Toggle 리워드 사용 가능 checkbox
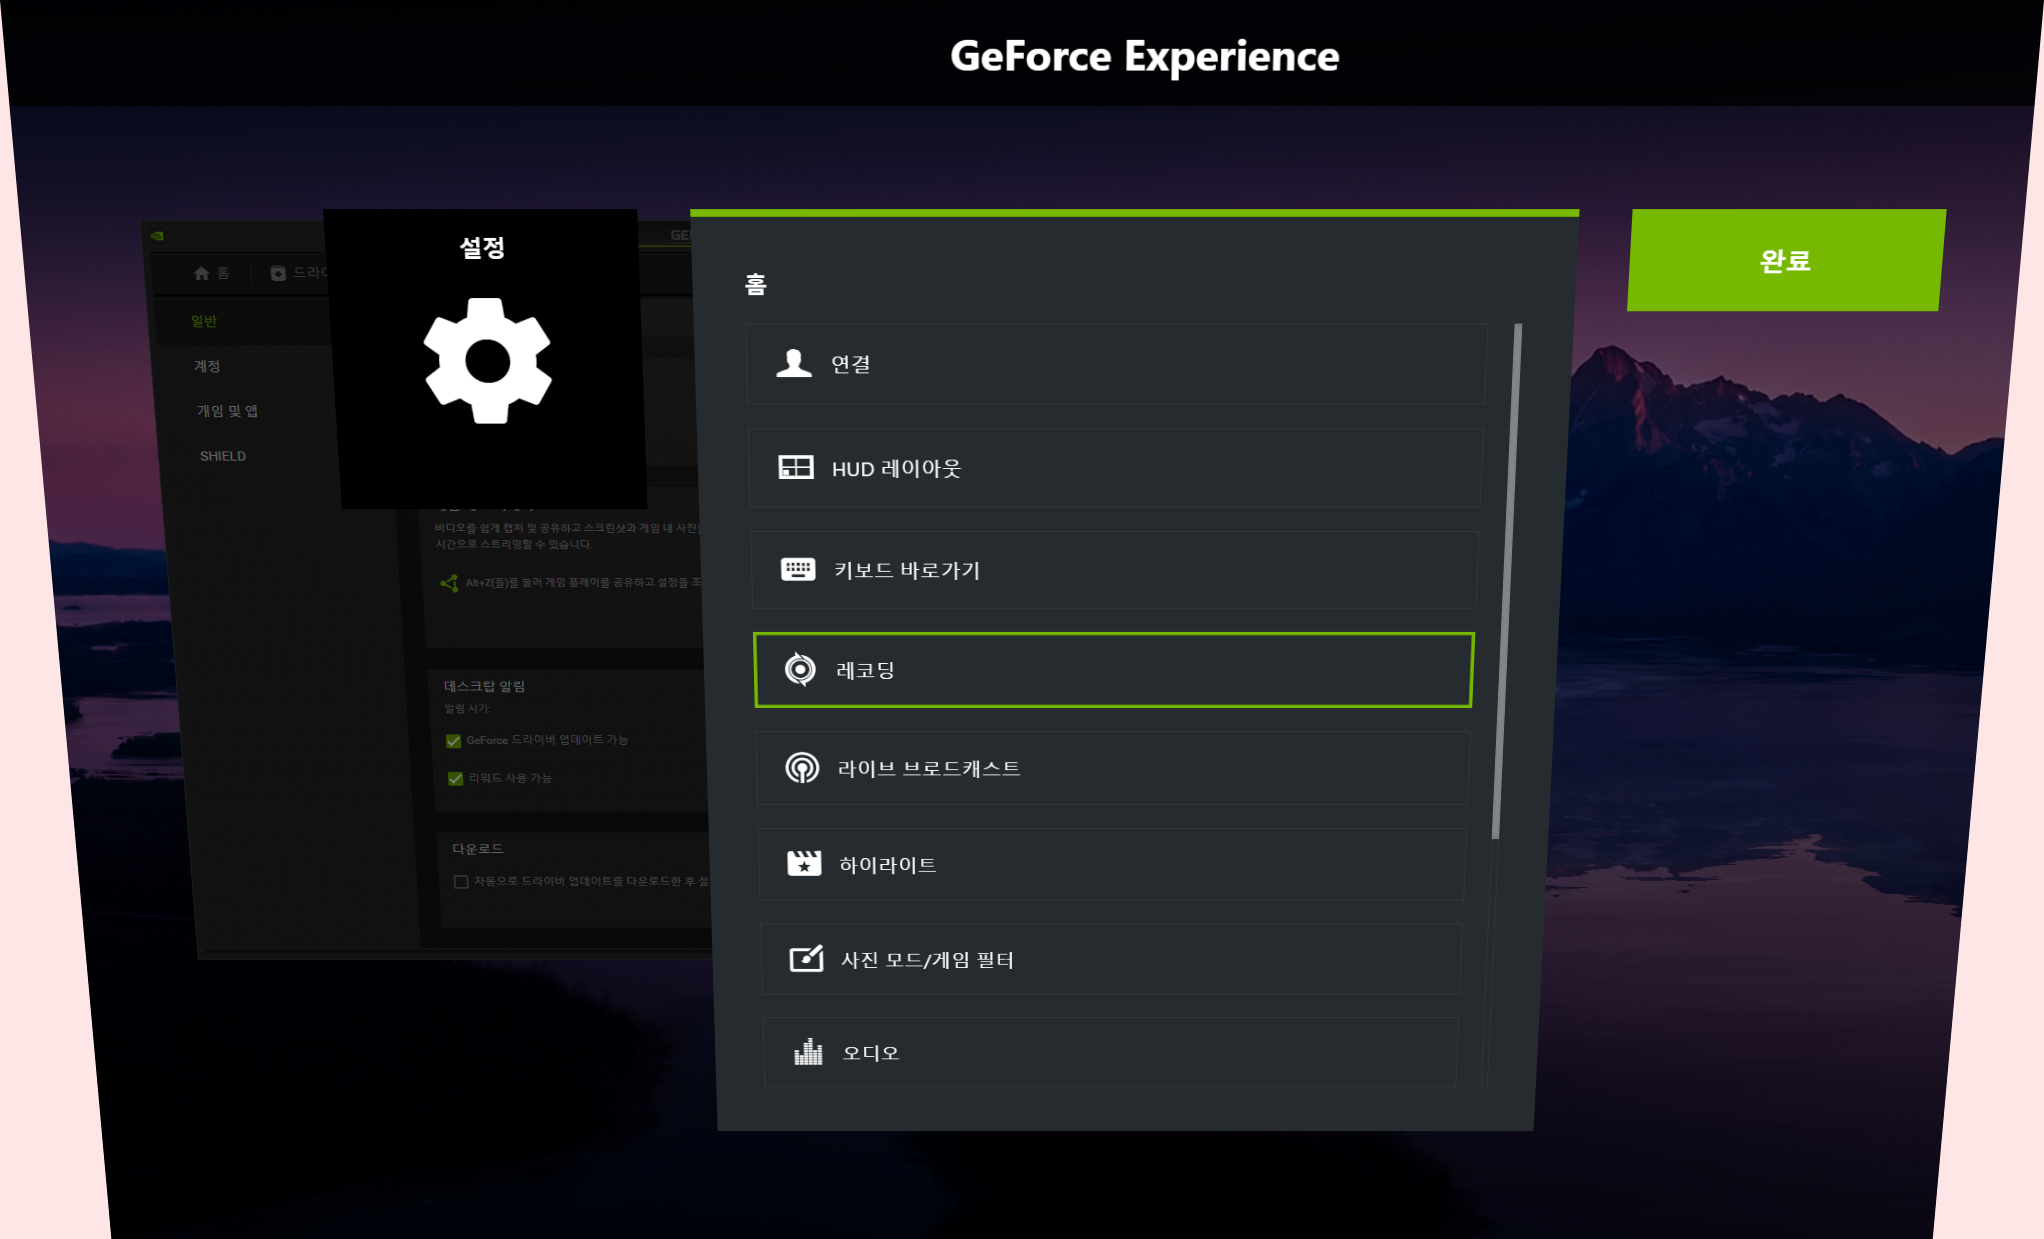Viewport: 2044px width, 1239px height. click(456, 779)
